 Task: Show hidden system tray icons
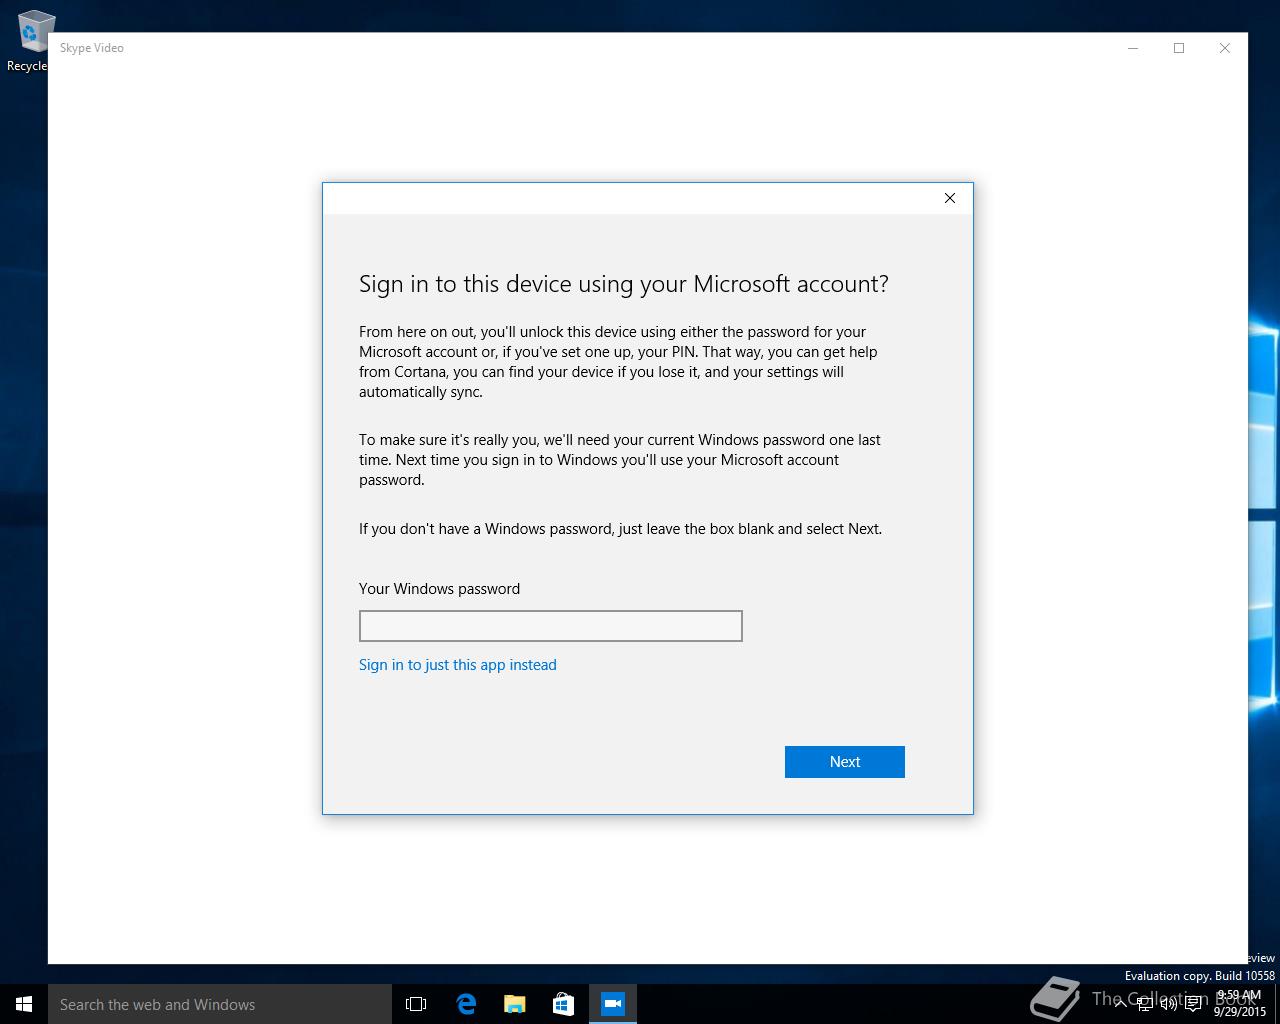tap(1121, 1004)
